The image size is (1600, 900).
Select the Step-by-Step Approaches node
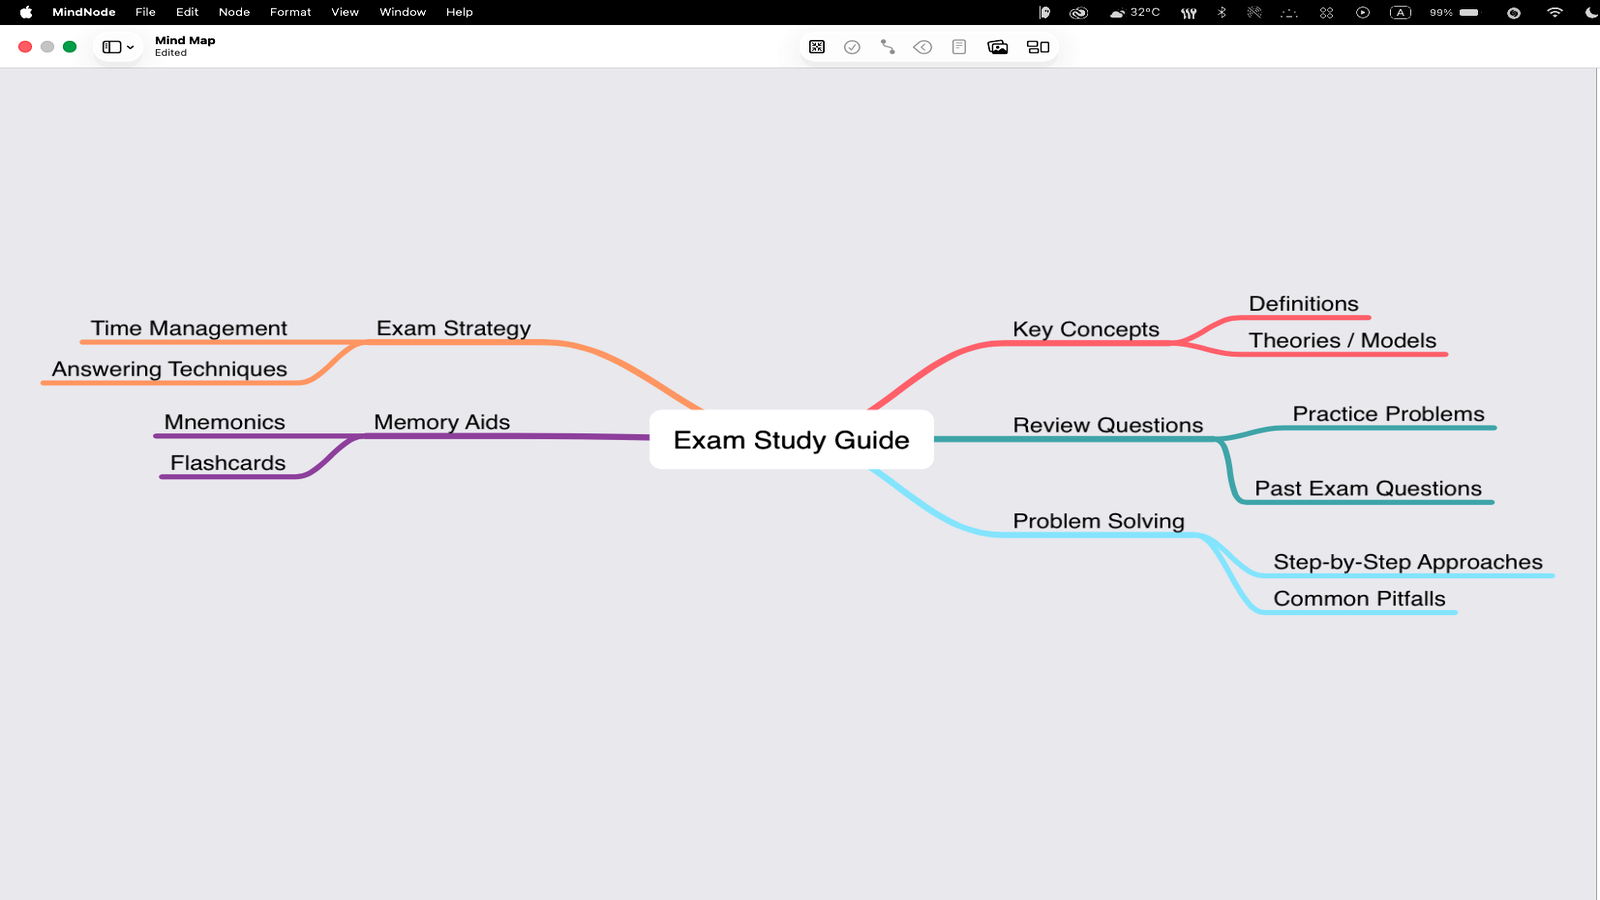[1408, 562]
